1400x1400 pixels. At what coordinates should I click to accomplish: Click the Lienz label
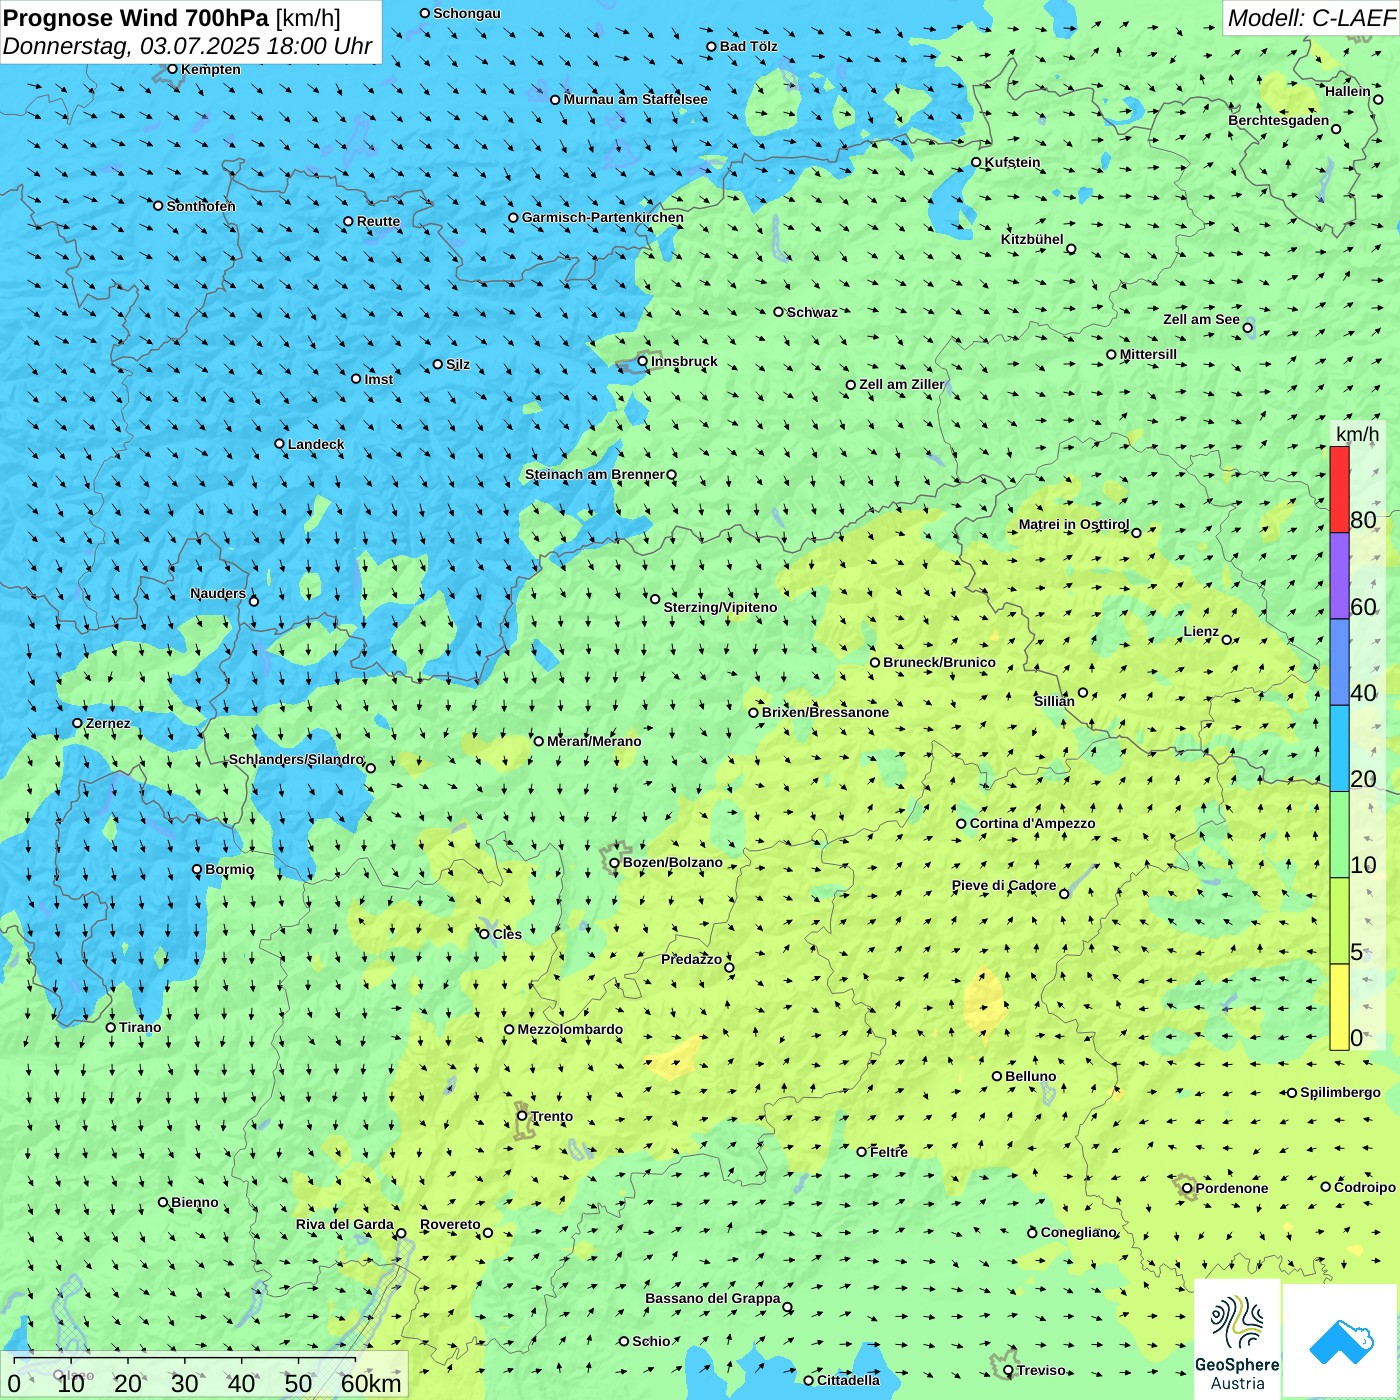coord(1201,631)
